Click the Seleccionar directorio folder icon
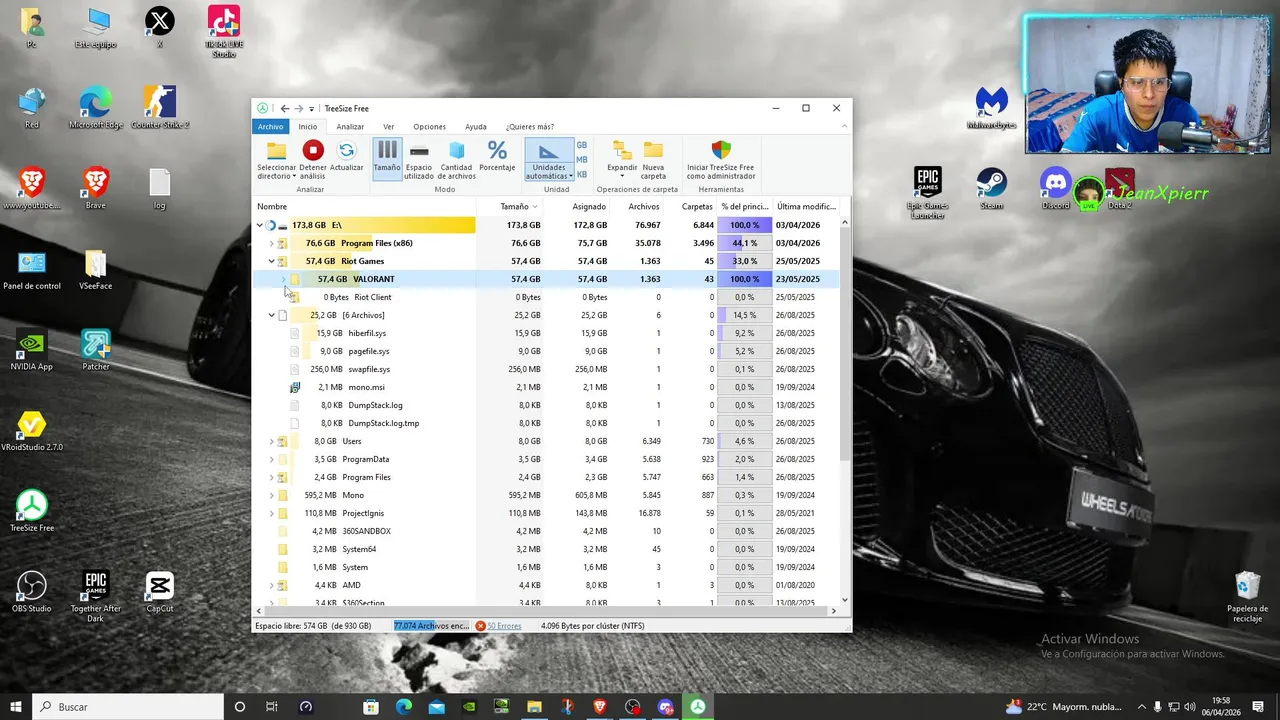Image resolution: width=1280 pixels, height=720 pixels. tap(276, 151)
